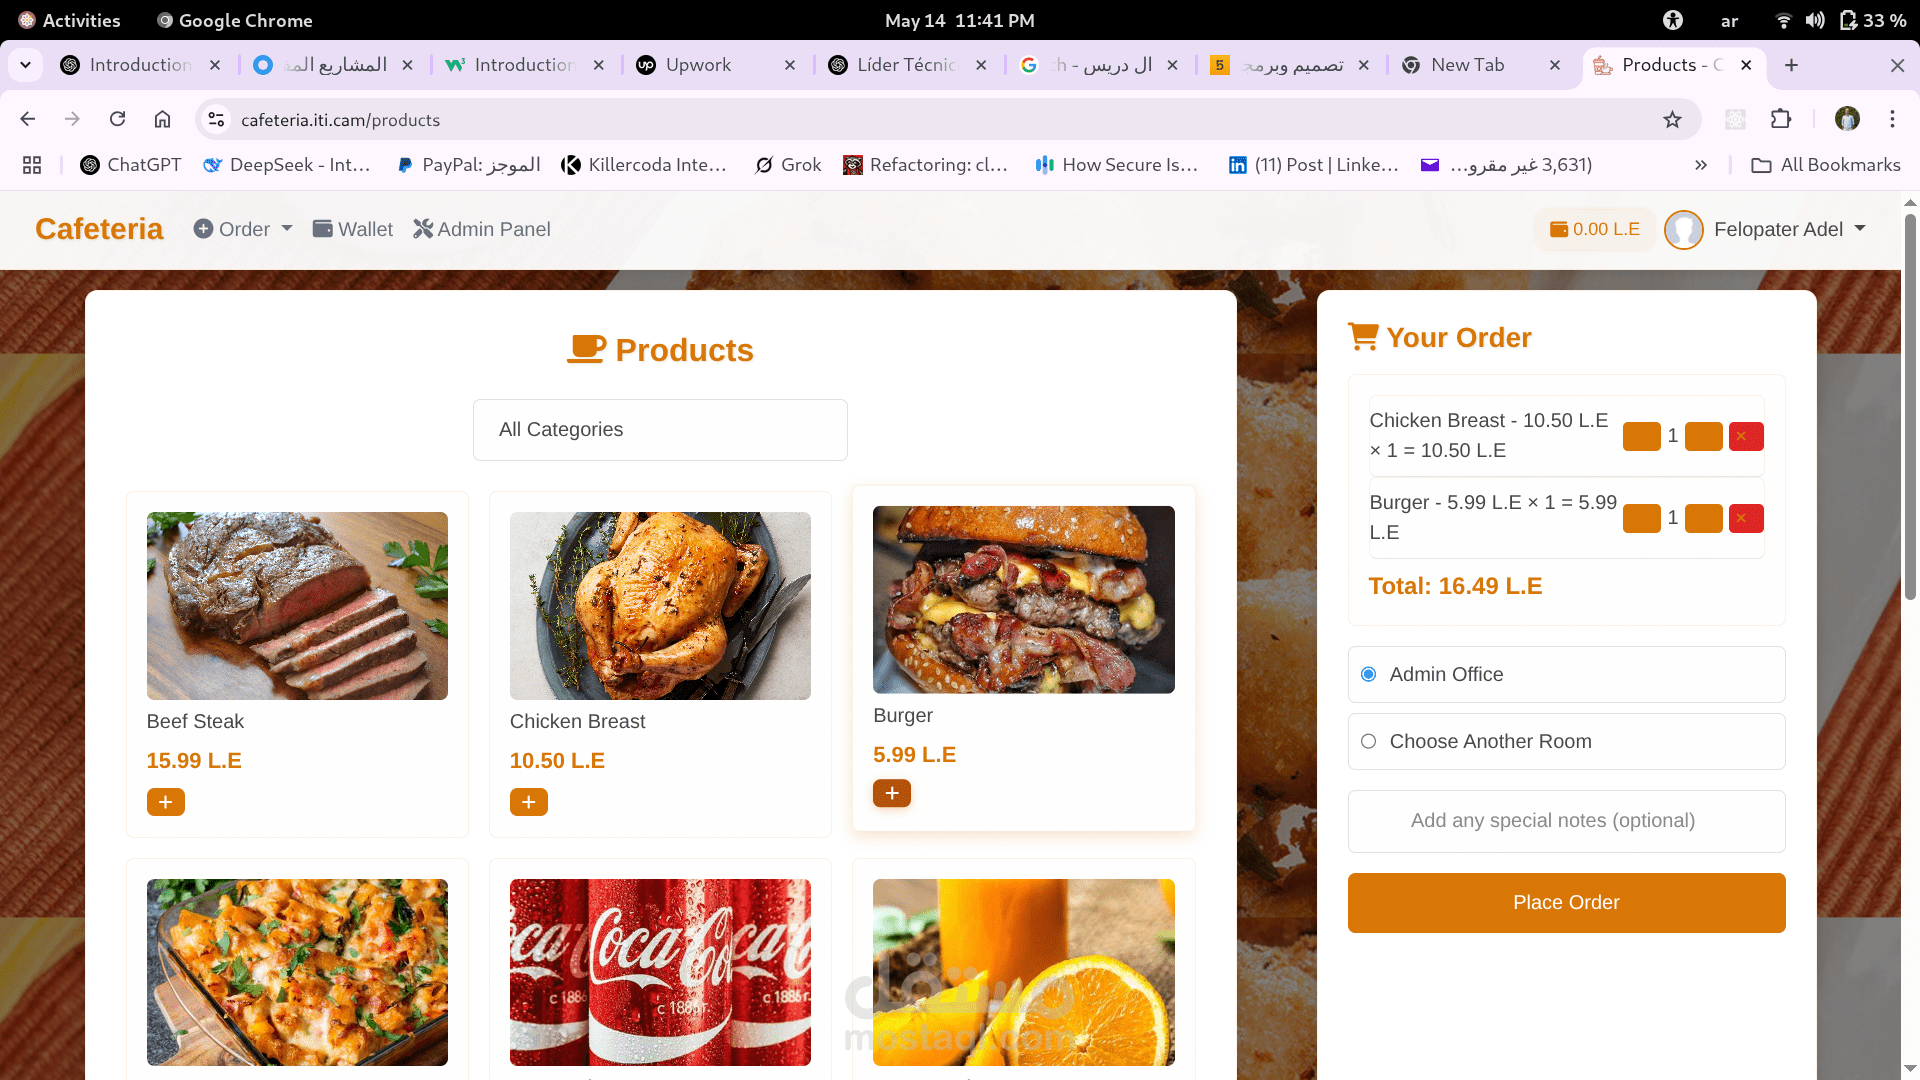Add Chicken Breast with its plus button

(528, 802)
